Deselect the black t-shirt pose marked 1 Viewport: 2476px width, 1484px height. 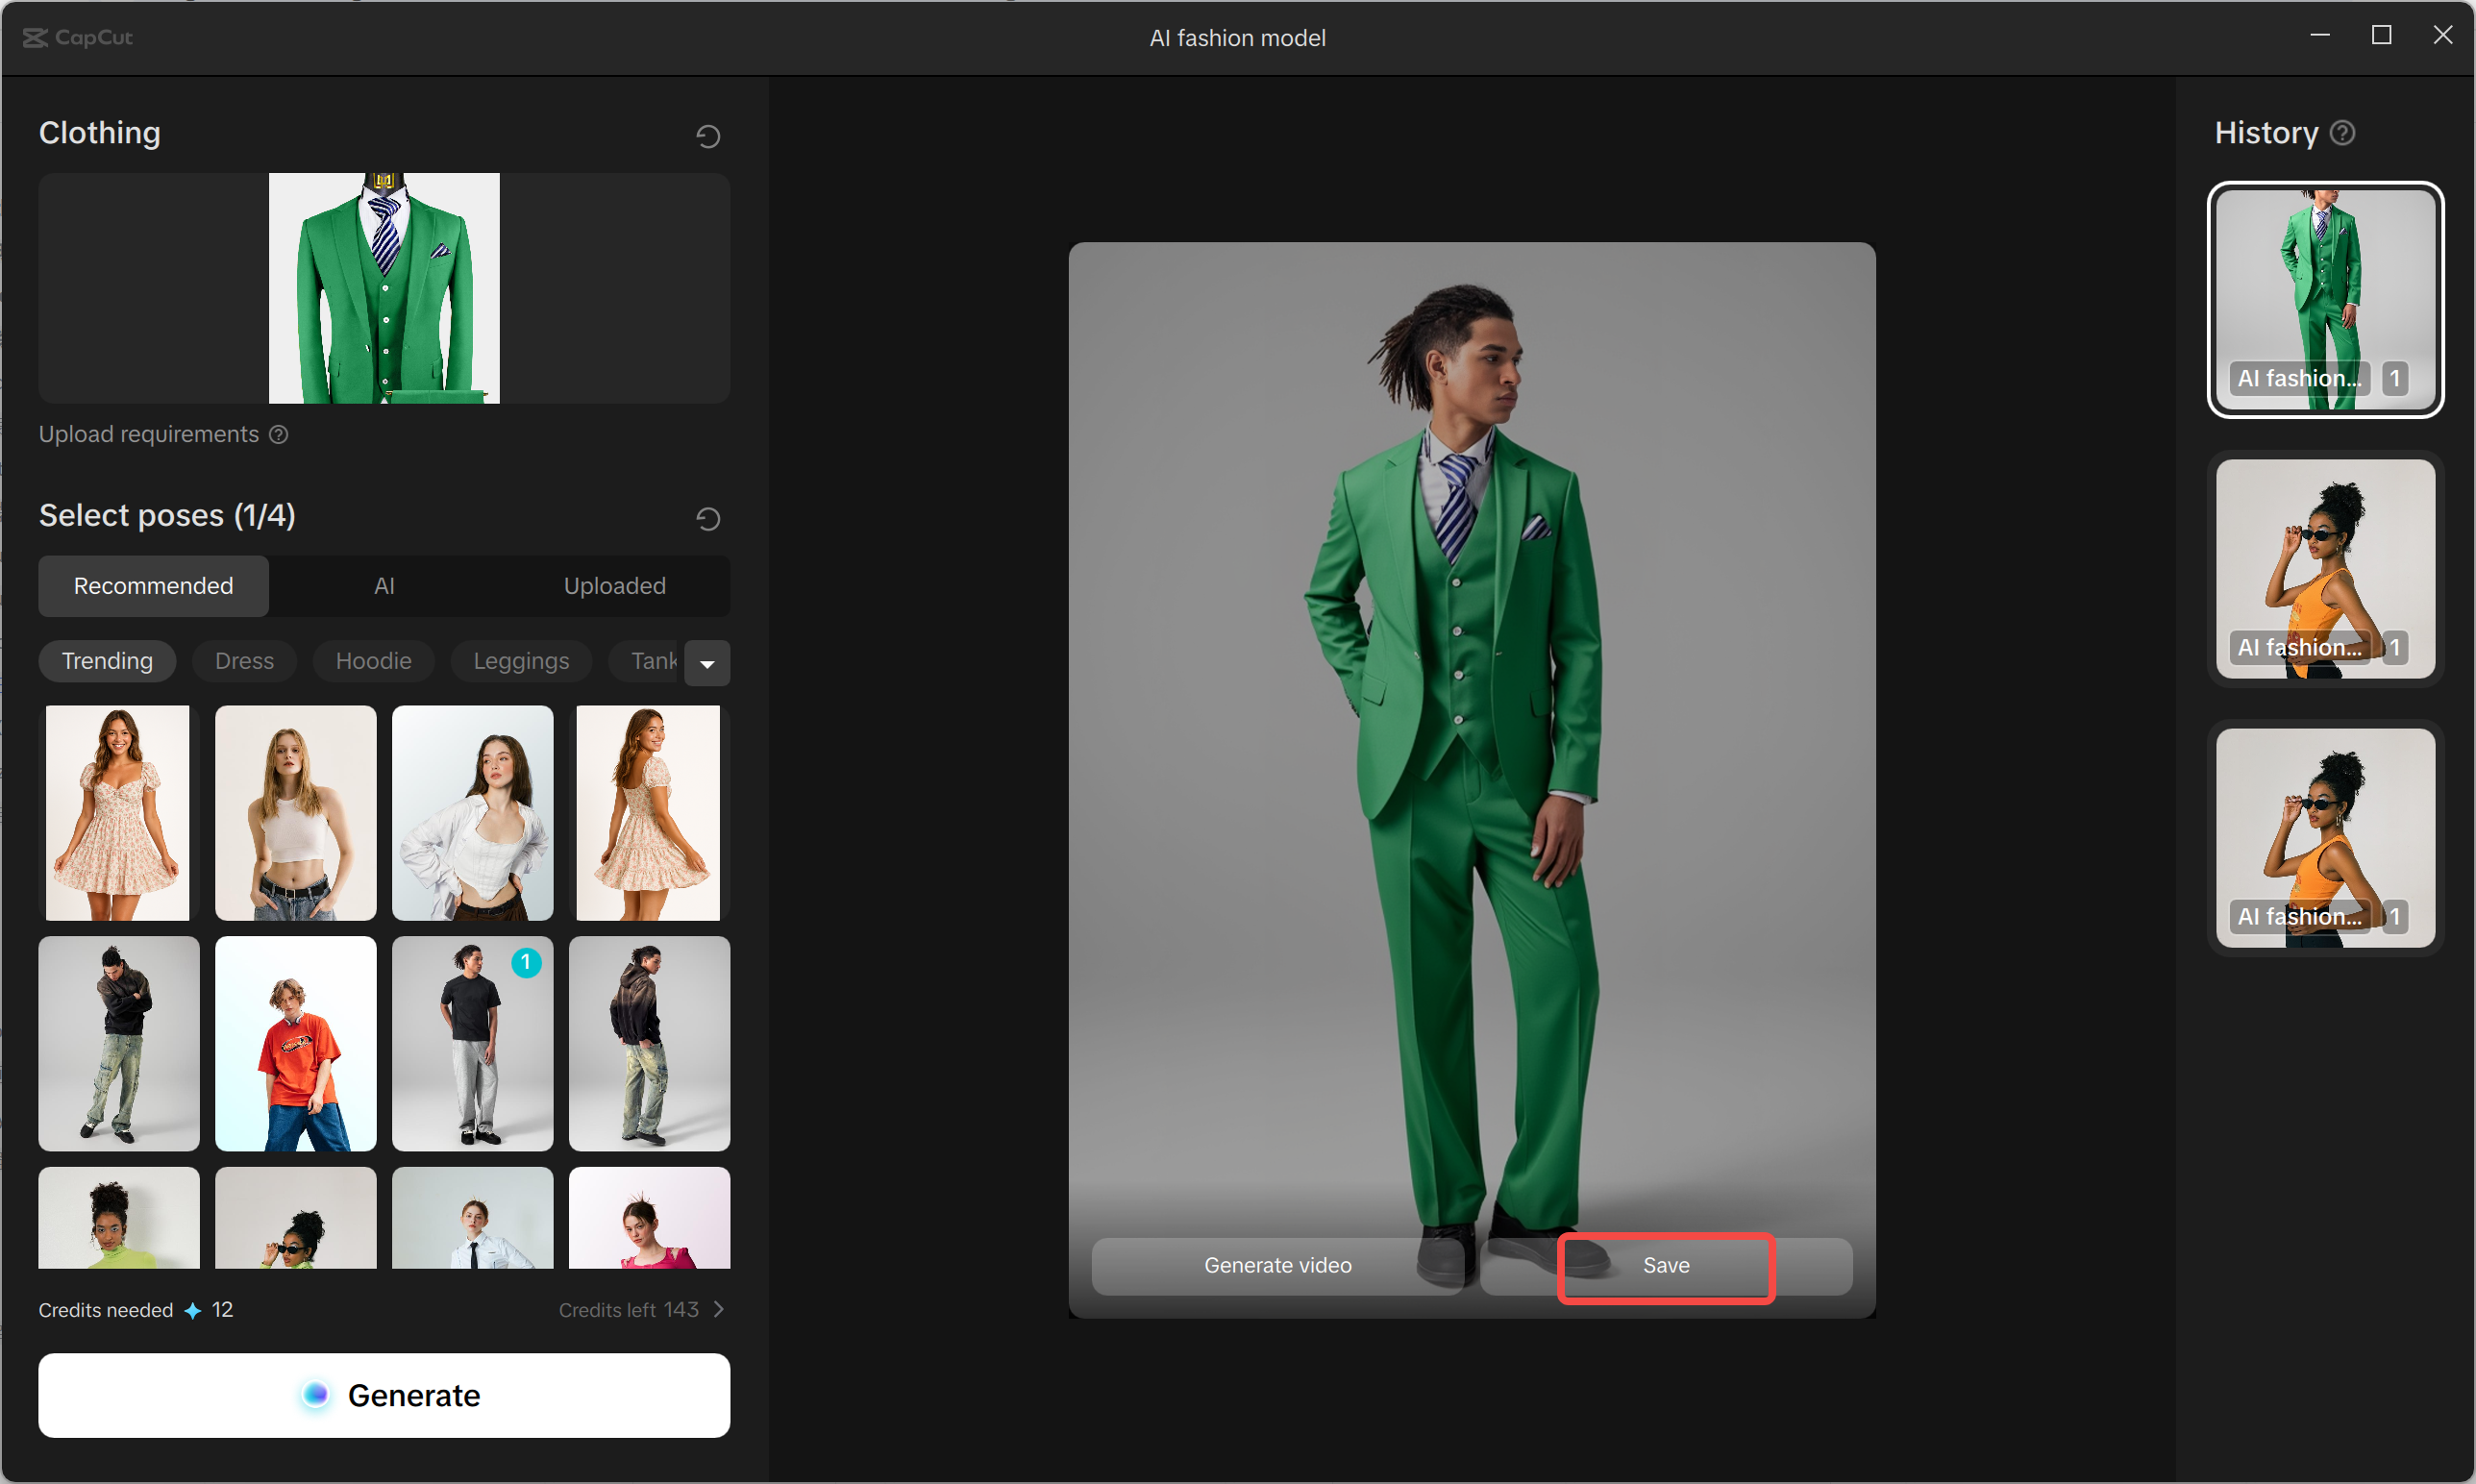472,1043
